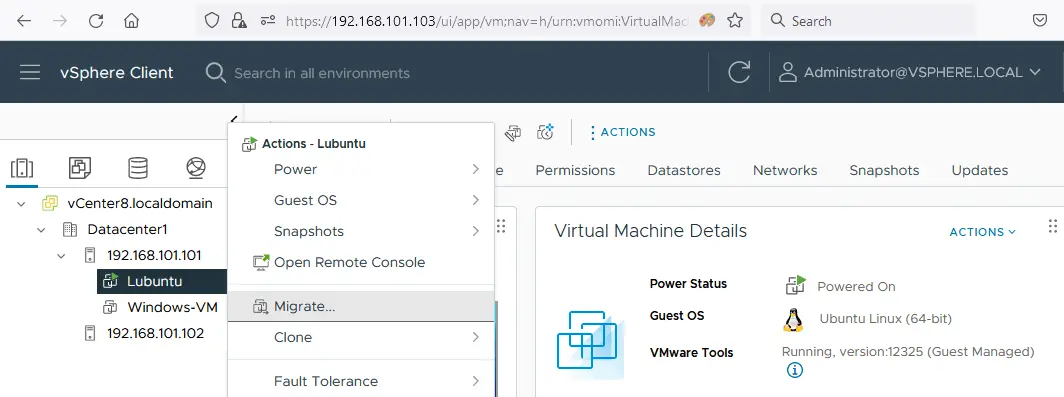Click the drag handle of the left card

(501, 226)
